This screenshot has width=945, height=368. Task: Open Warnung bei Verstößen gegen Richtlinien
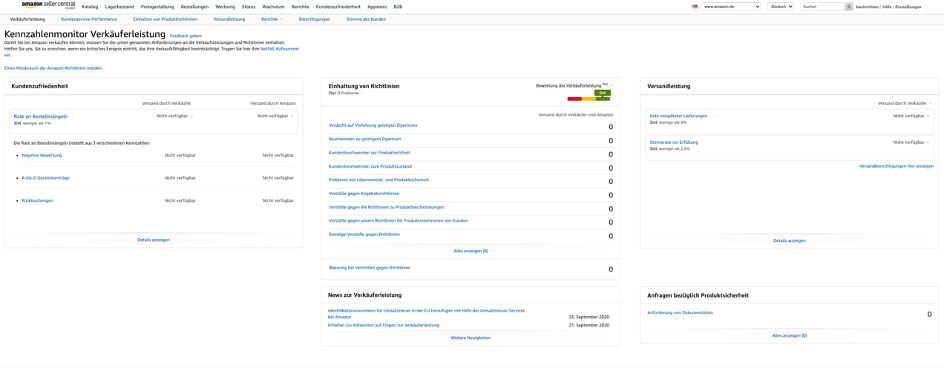pyautogui.click(x=369, y=267)
